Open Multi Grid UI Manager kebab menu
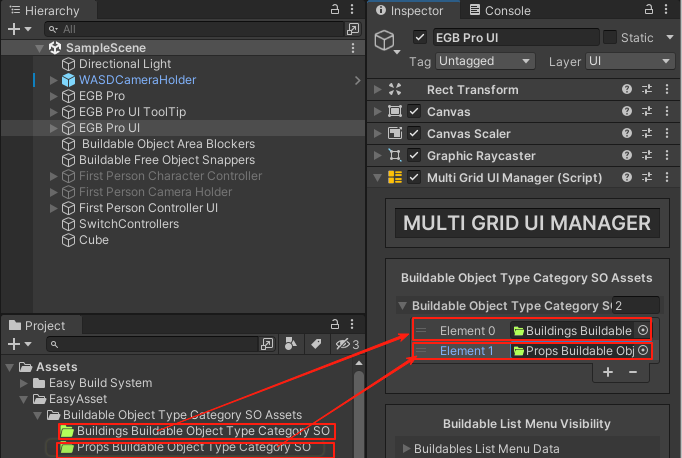This screenshot has height=458, width=682. click(x=667, y=177)
